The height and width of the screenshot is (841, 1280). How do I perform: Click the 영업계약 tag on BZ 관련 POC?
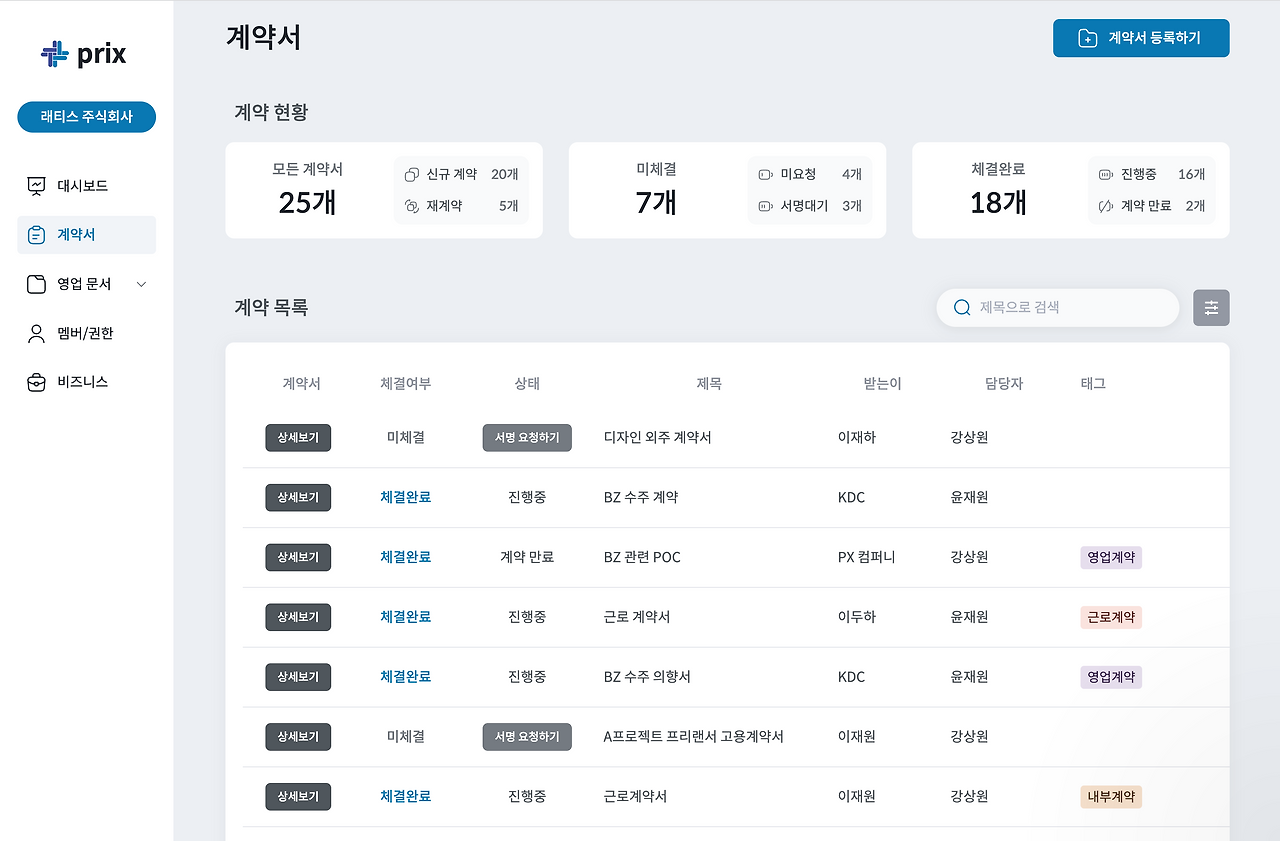pos(1110,557)
